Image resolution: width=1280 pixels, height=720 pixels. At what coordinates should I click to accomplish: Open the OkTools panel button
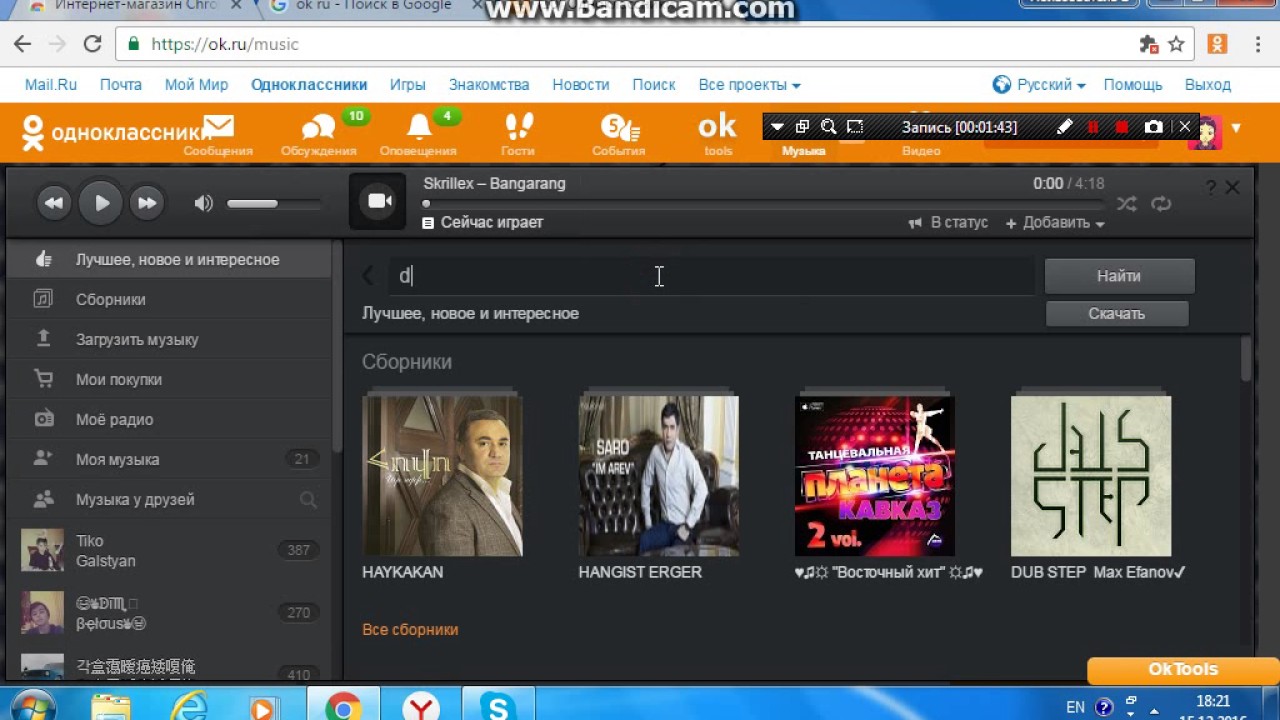1183,669
